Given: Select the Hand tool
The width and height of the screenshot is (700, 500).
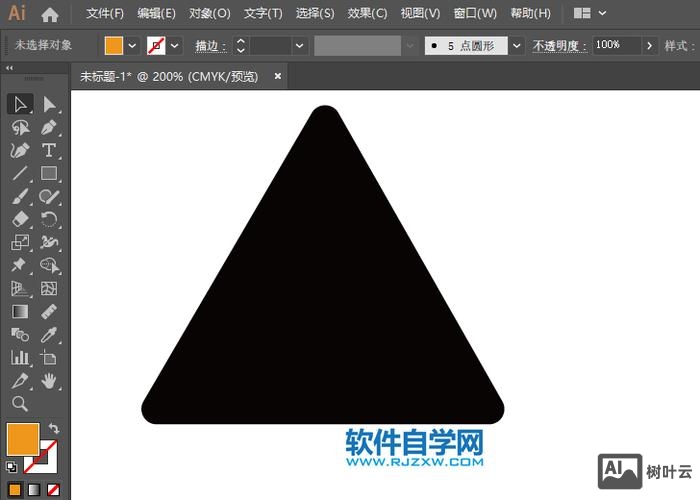Looking at the screenshot, I should click(x=49, y=381).
